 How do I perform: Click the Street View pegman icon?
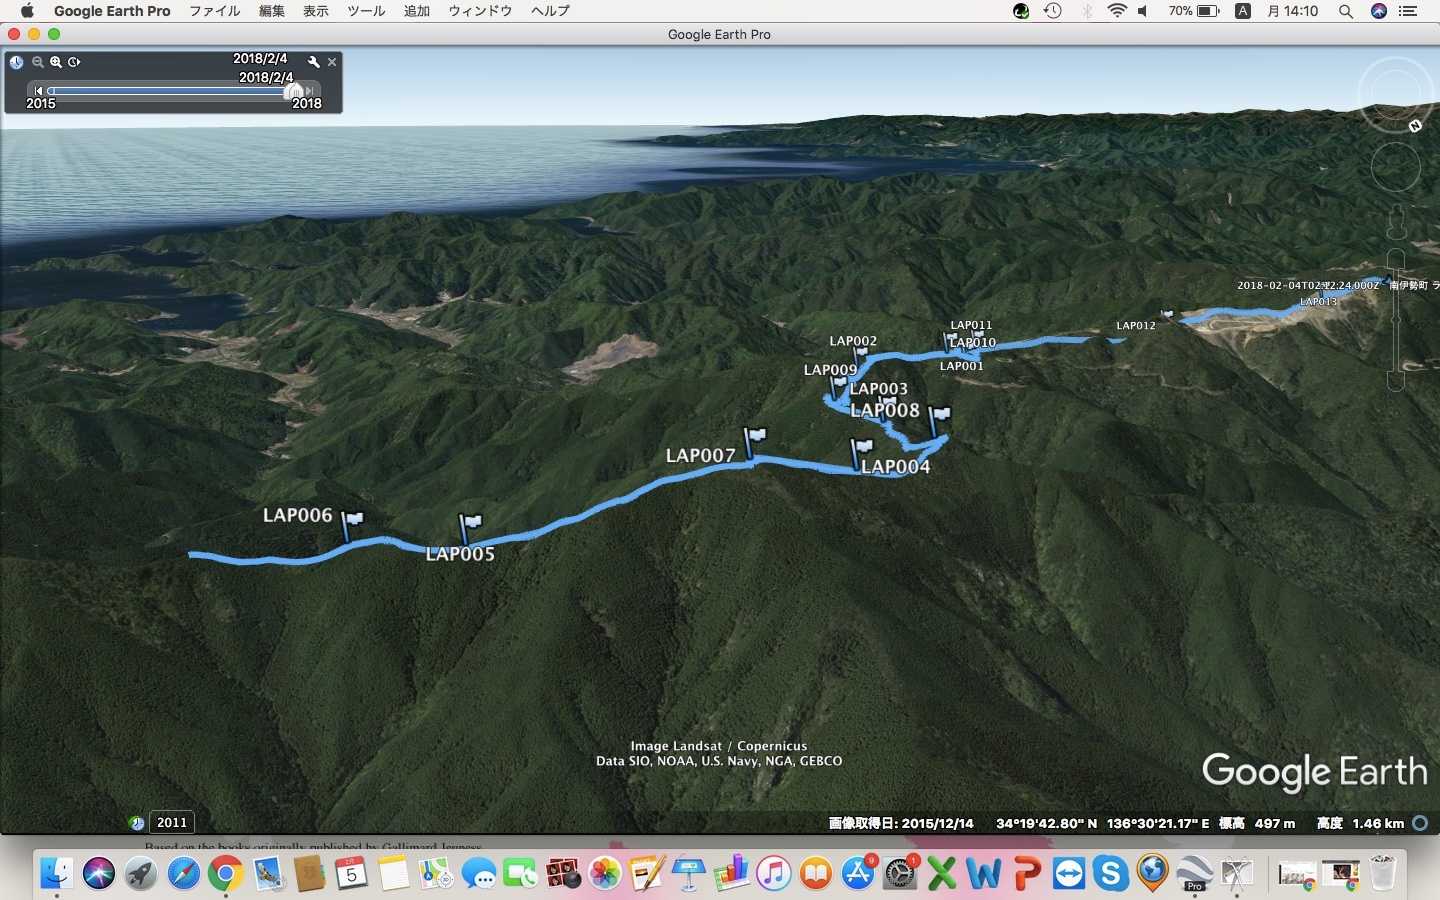click(x=1396, y=221)
